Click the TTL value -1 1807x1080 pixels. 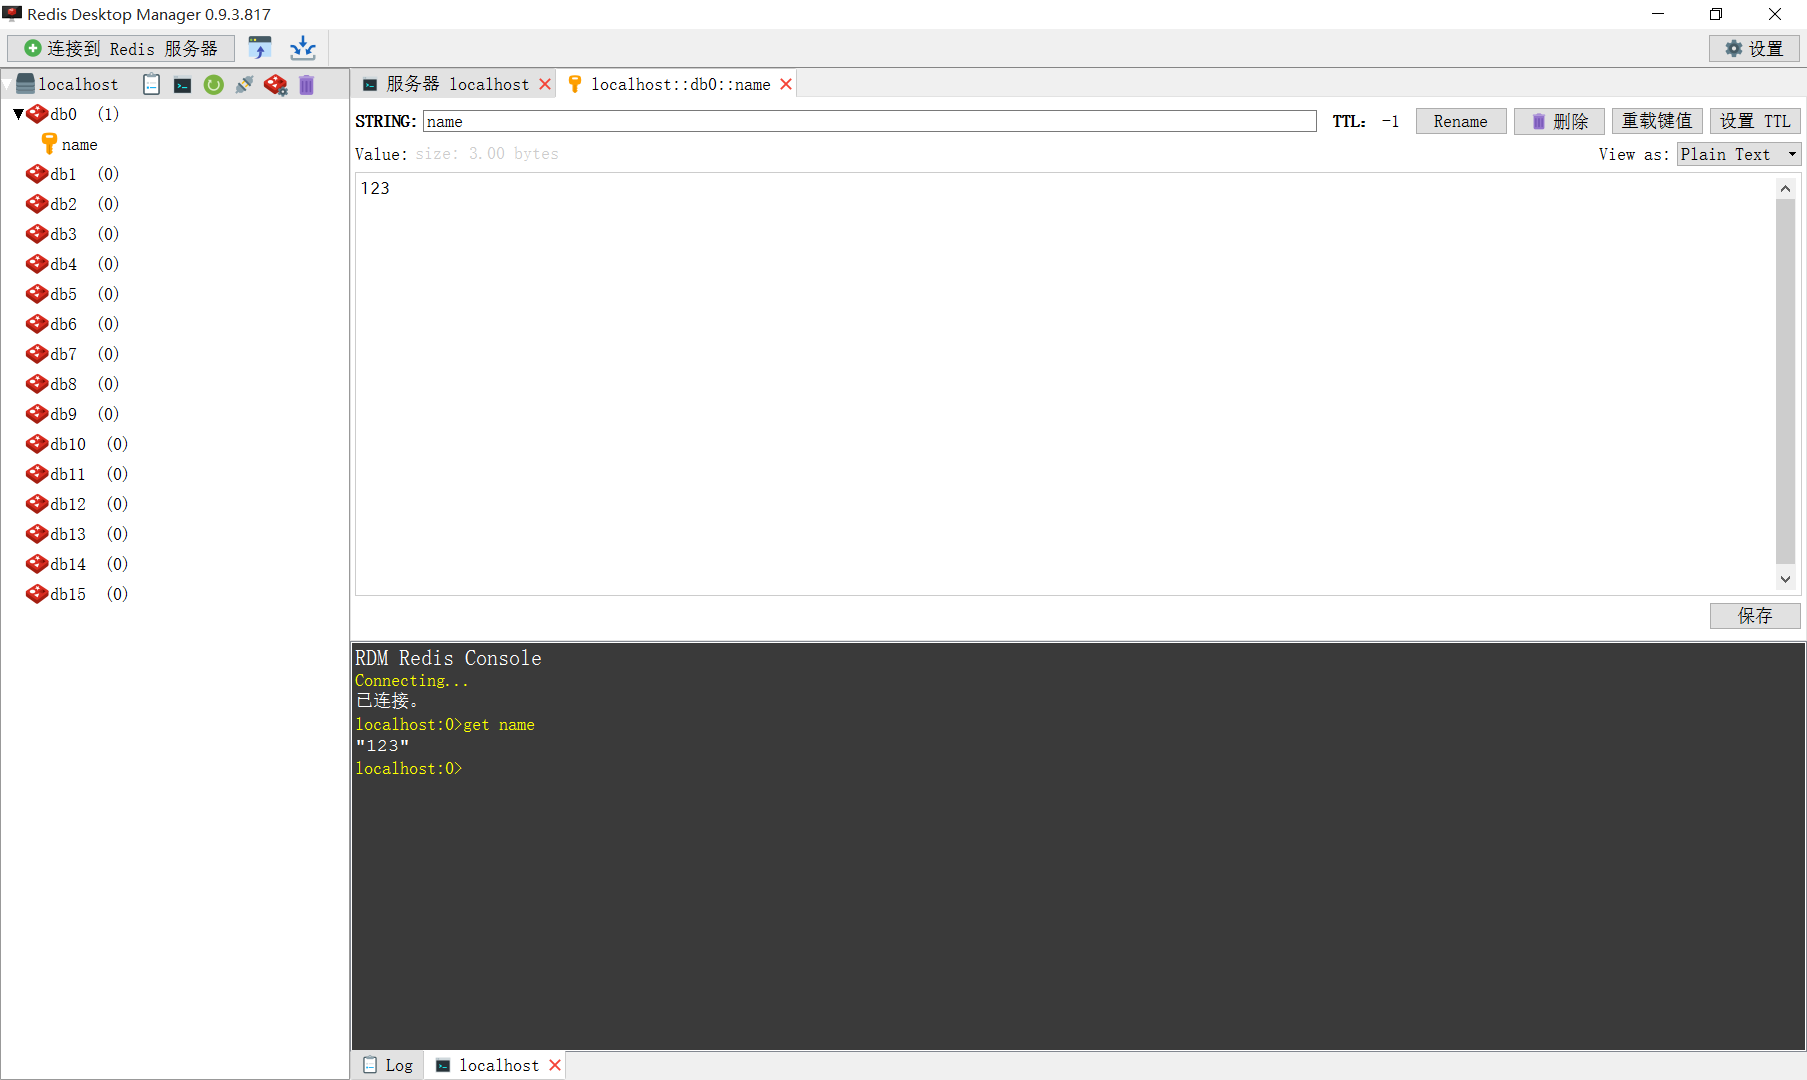[x=1390, y=121]
